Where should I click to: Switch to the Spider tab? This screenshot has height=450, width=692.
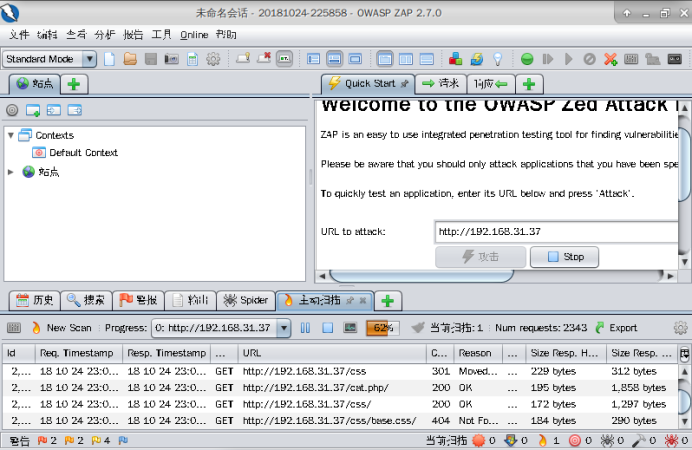(x=246, y=300)
